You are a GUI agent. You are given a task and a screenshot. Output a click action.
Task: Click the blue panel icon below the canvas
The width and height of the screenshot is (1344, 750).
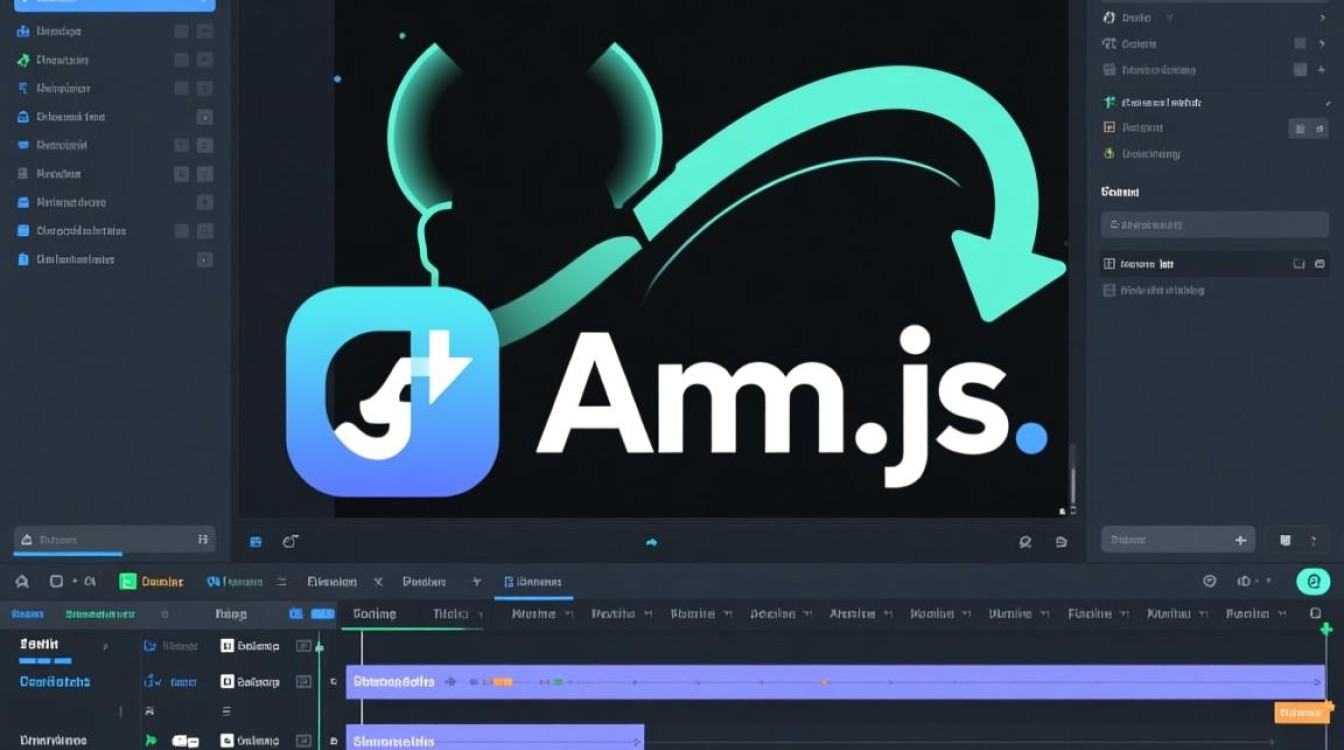[255, 542]
